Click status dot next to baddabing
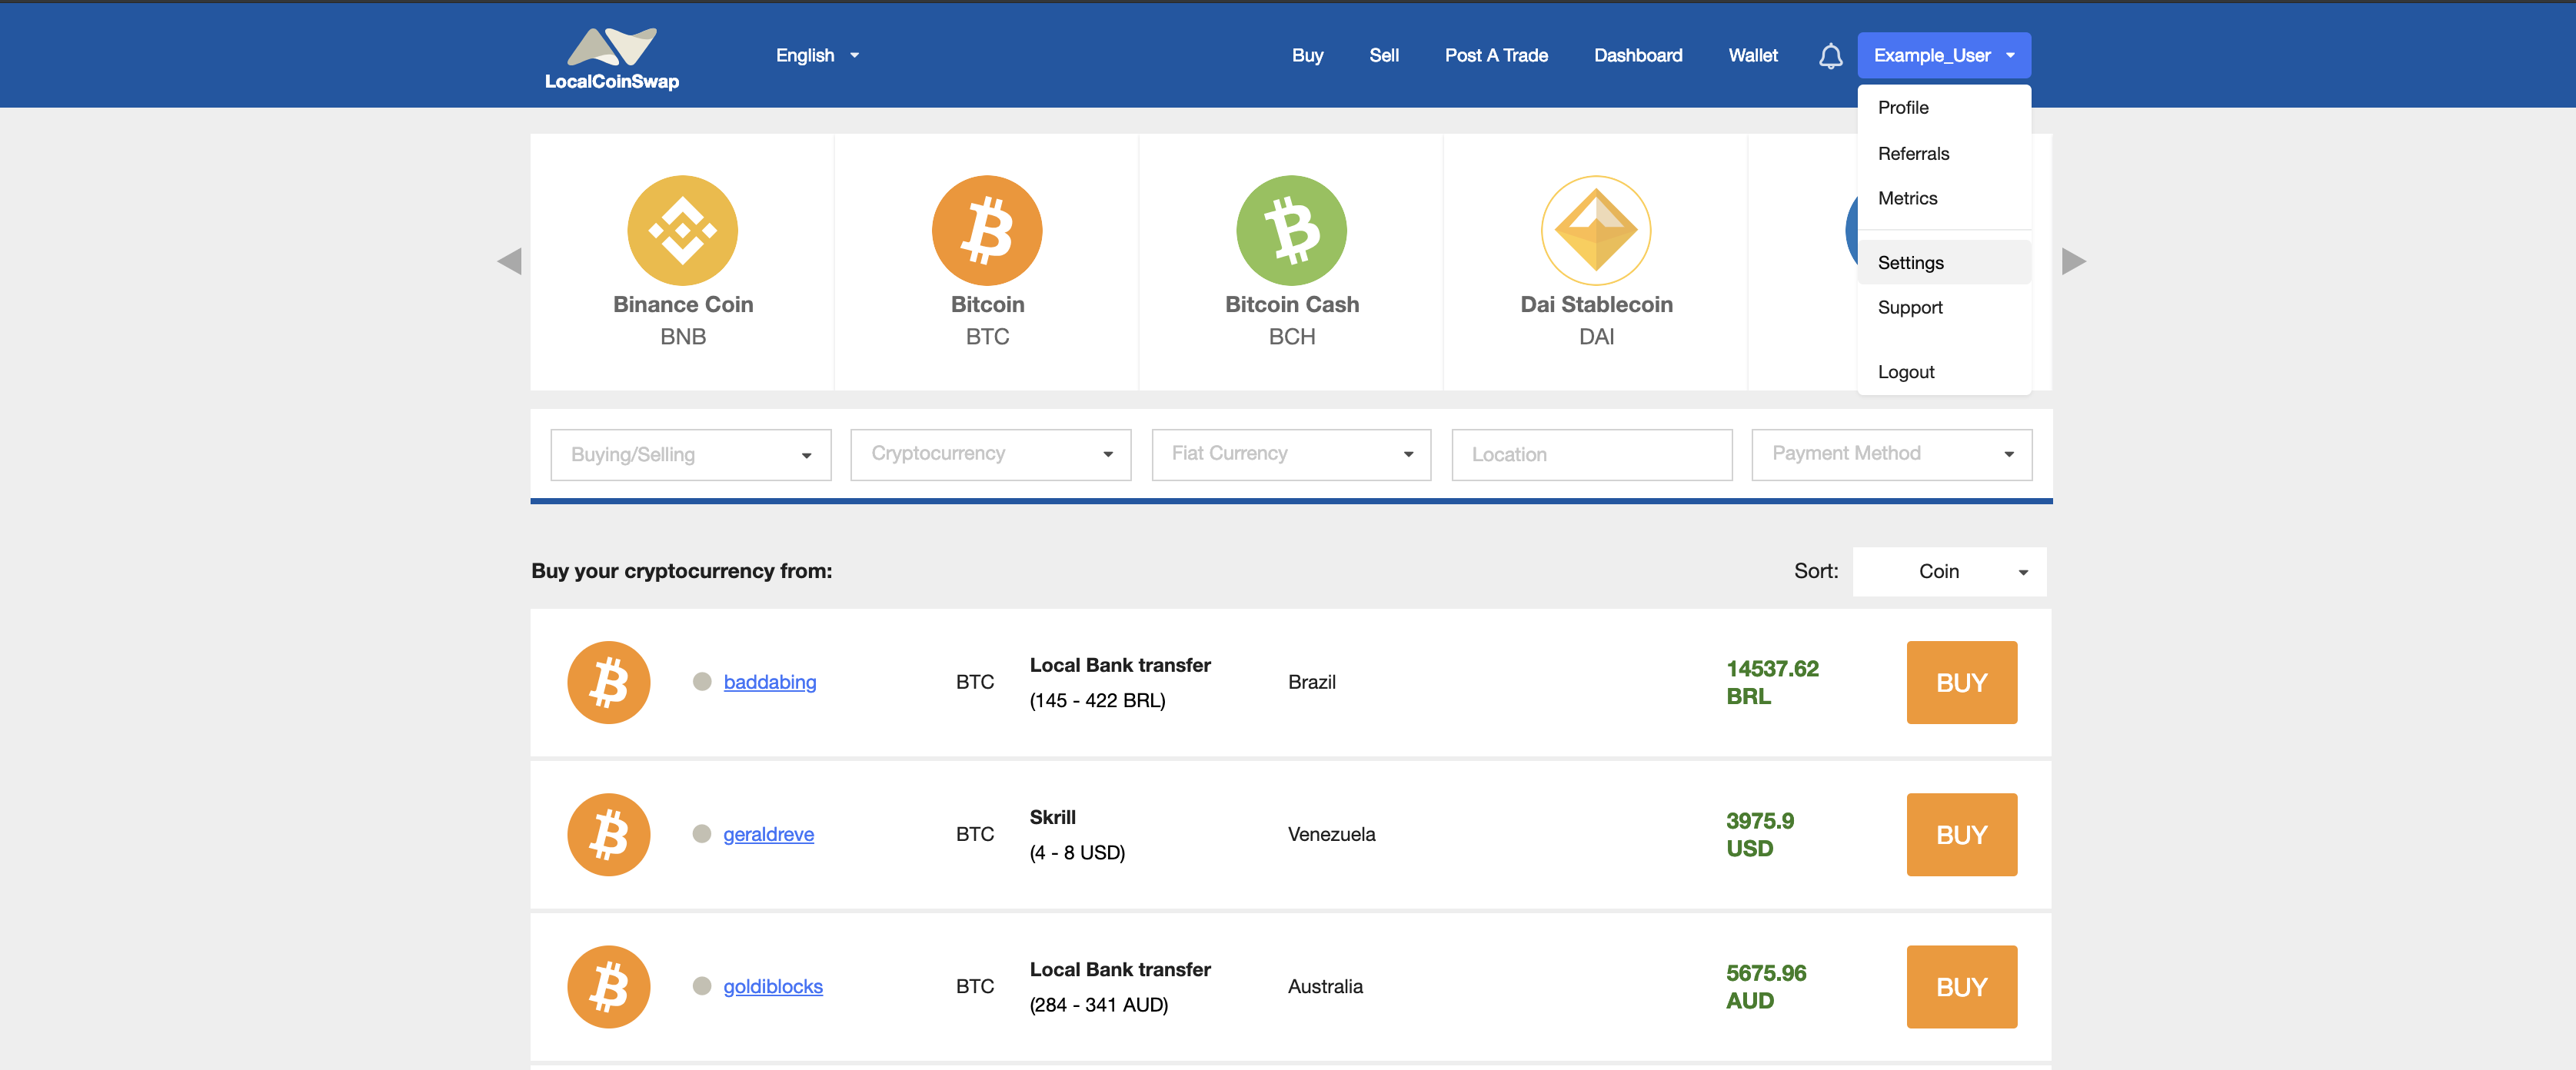Image resolution: width=2576 pixels, height=1070 pixels. (702, 681)
